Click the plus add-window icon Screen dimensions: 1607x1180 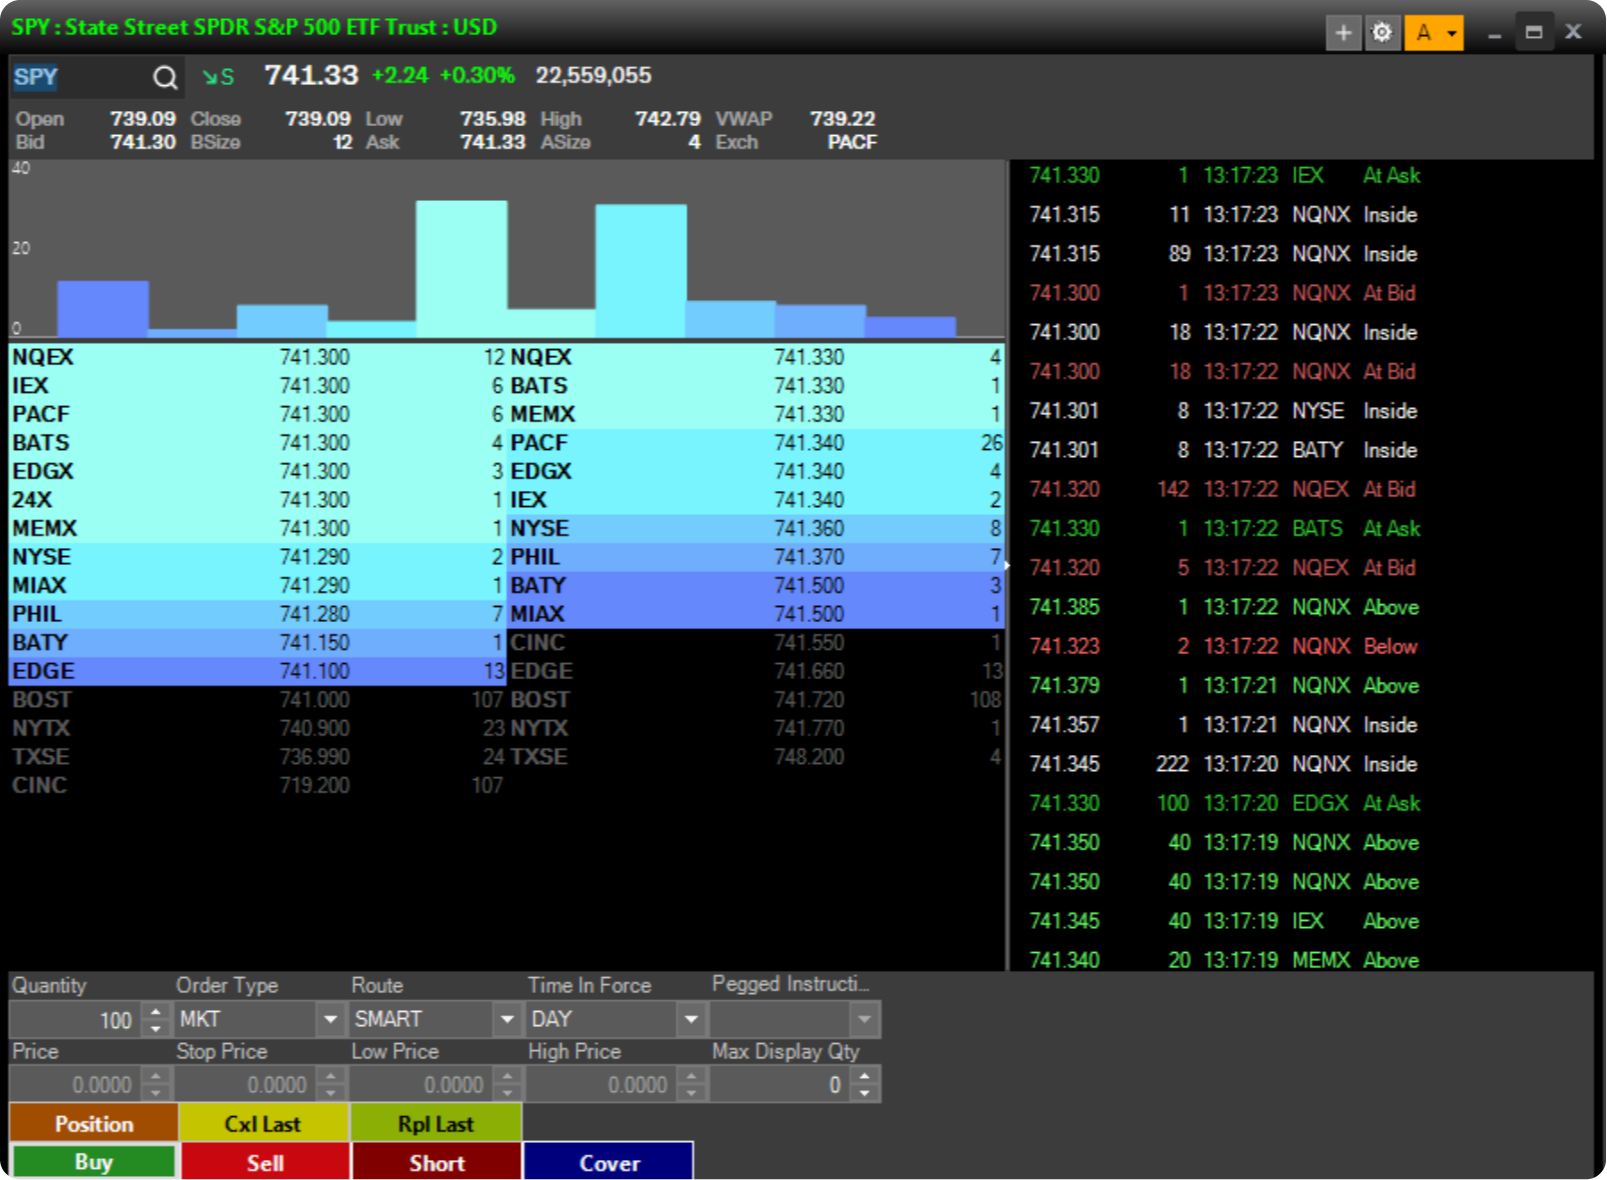tap(1343, 33)
